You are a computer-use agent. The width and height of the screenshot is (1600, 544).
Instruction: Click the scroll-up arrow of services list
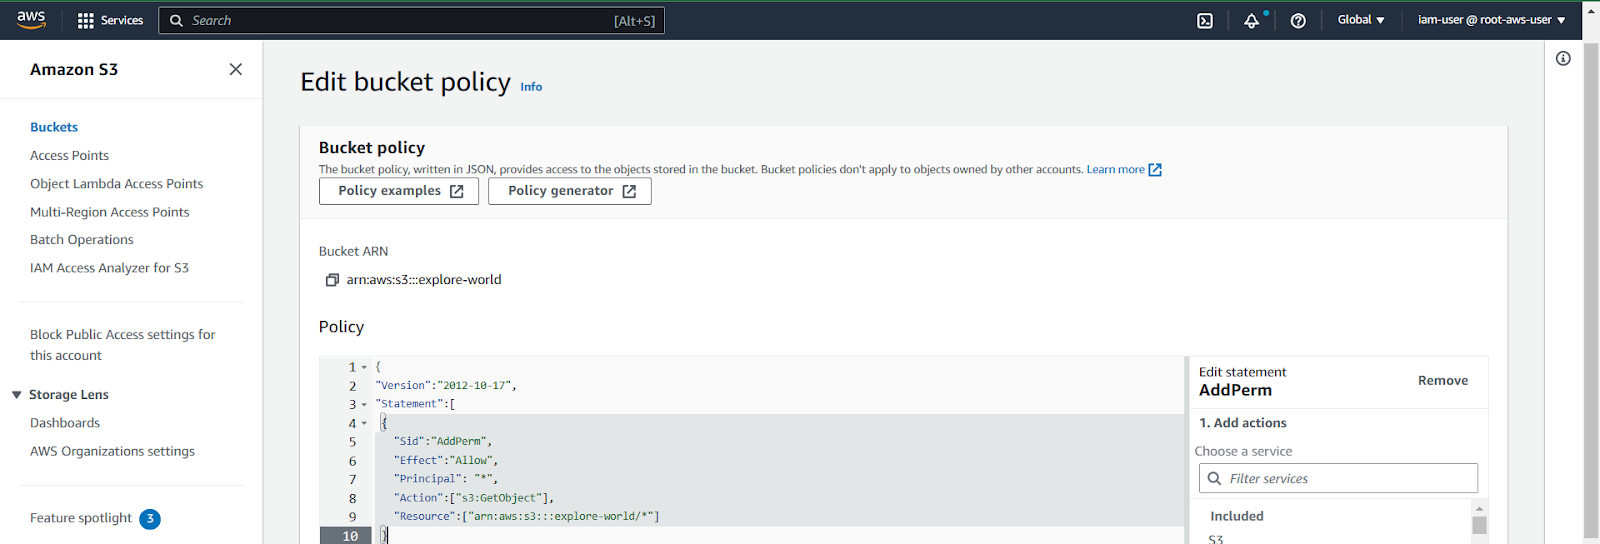[1479, 509]
